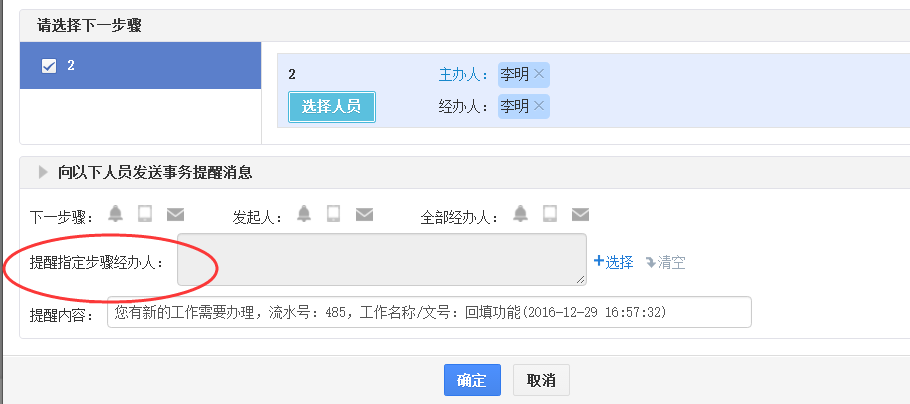The image size is (910, 404).
Task: Click the 提醒内容 text field
Action: tap(428, 312)
